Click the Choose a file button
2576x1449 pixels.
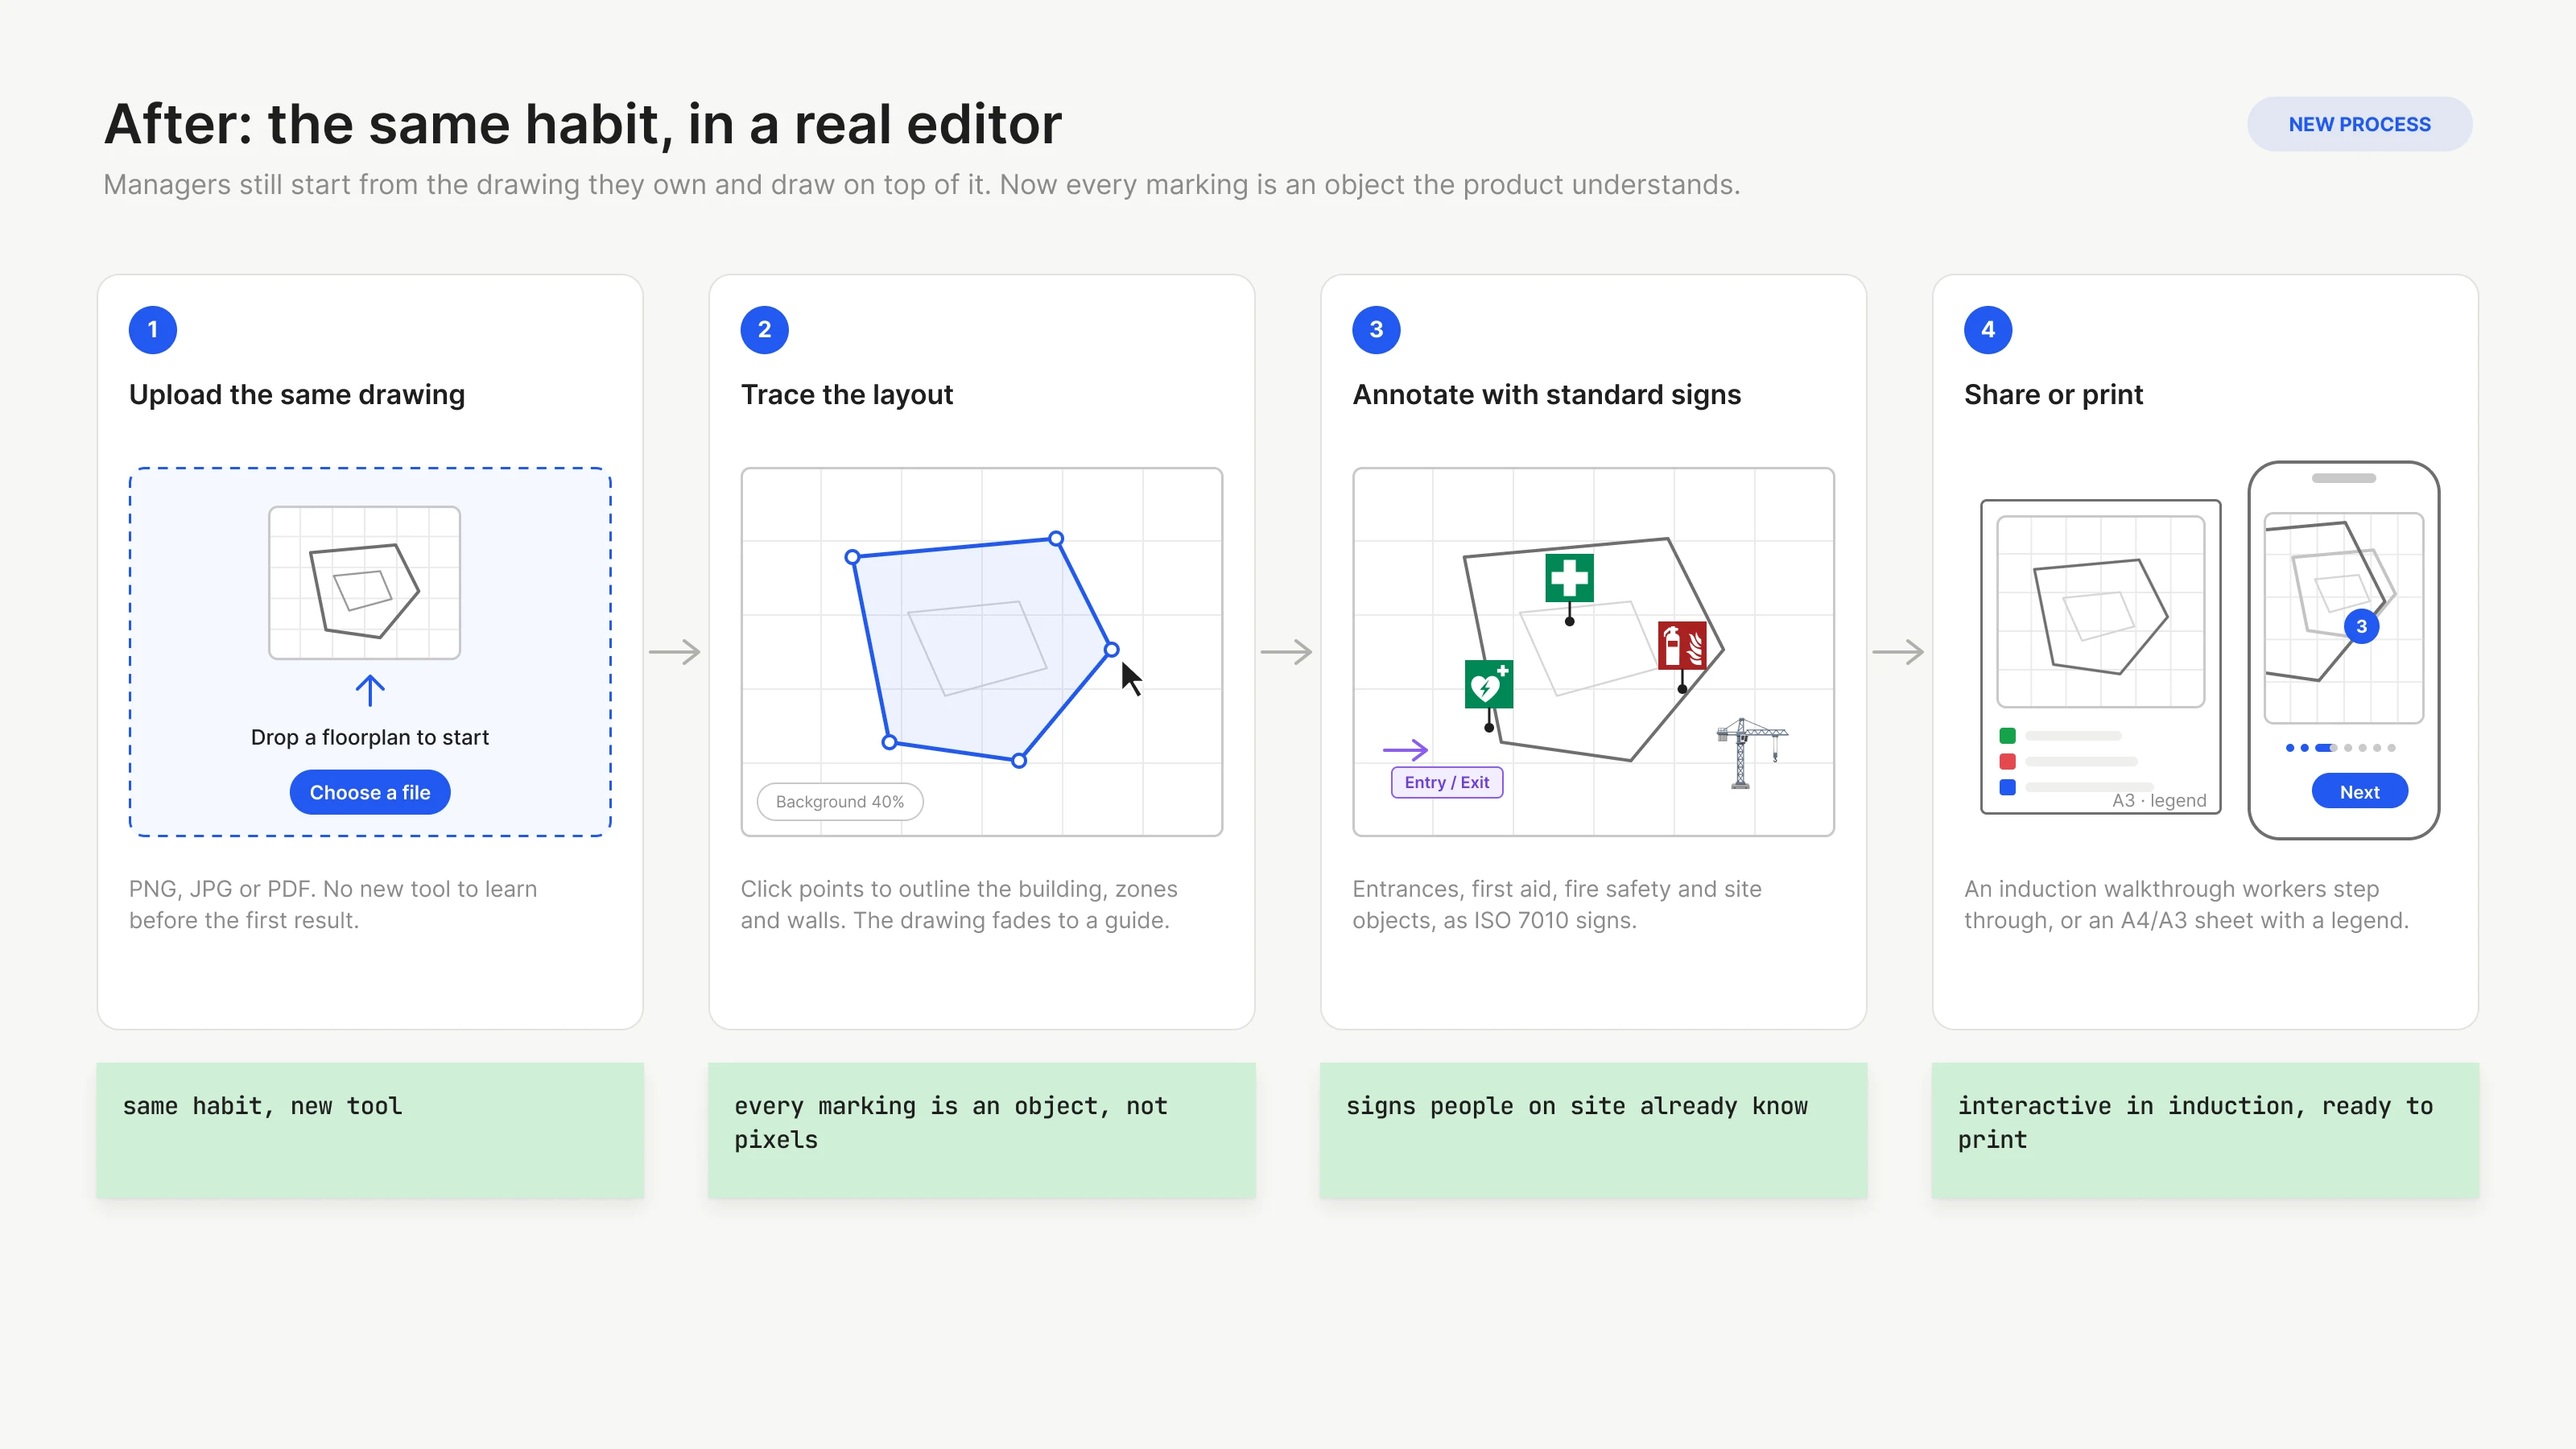coord(369,792)
